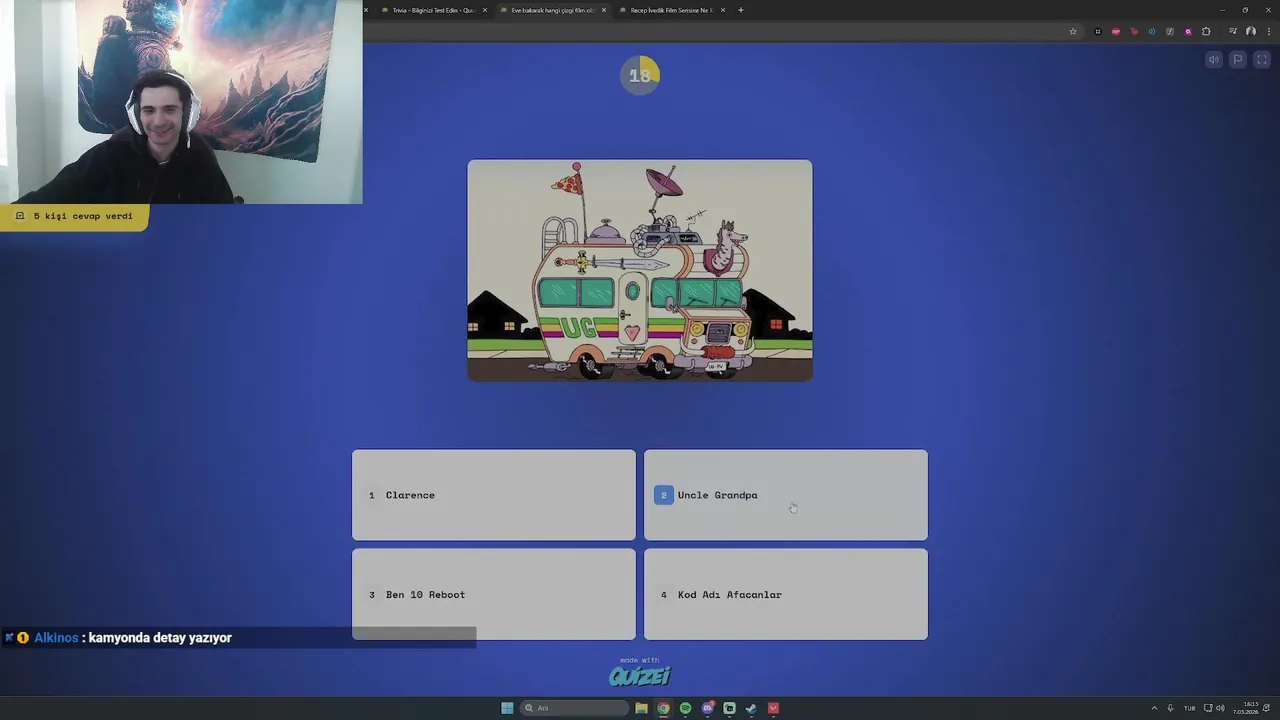1280x720 pixels.
Task: Open the Chrome three-dot menu
Action: coord(1269,32)
